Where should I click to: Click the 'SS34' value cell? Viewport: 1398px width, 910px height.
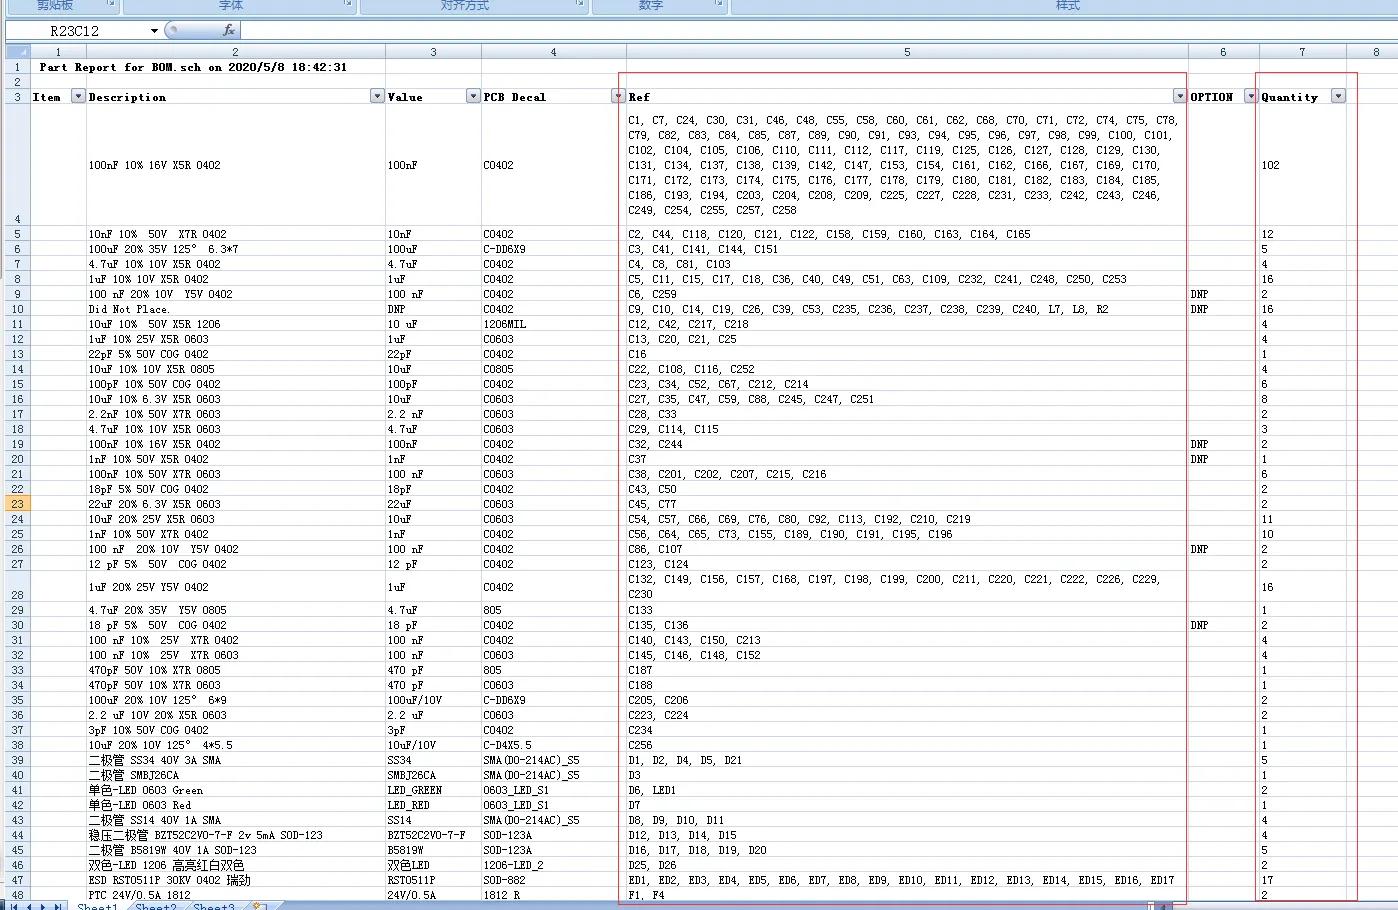(x=433, y=760)
